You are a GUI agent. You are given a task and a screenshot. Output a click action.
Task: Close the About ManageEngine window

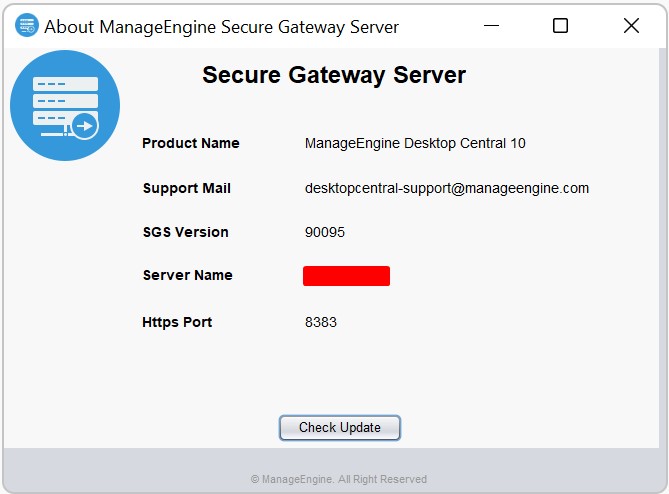pos(631,26)
